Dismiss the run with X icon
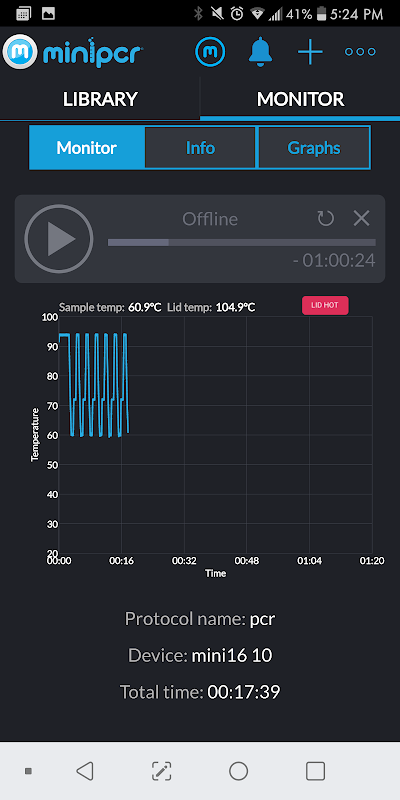 pos(362,219)
